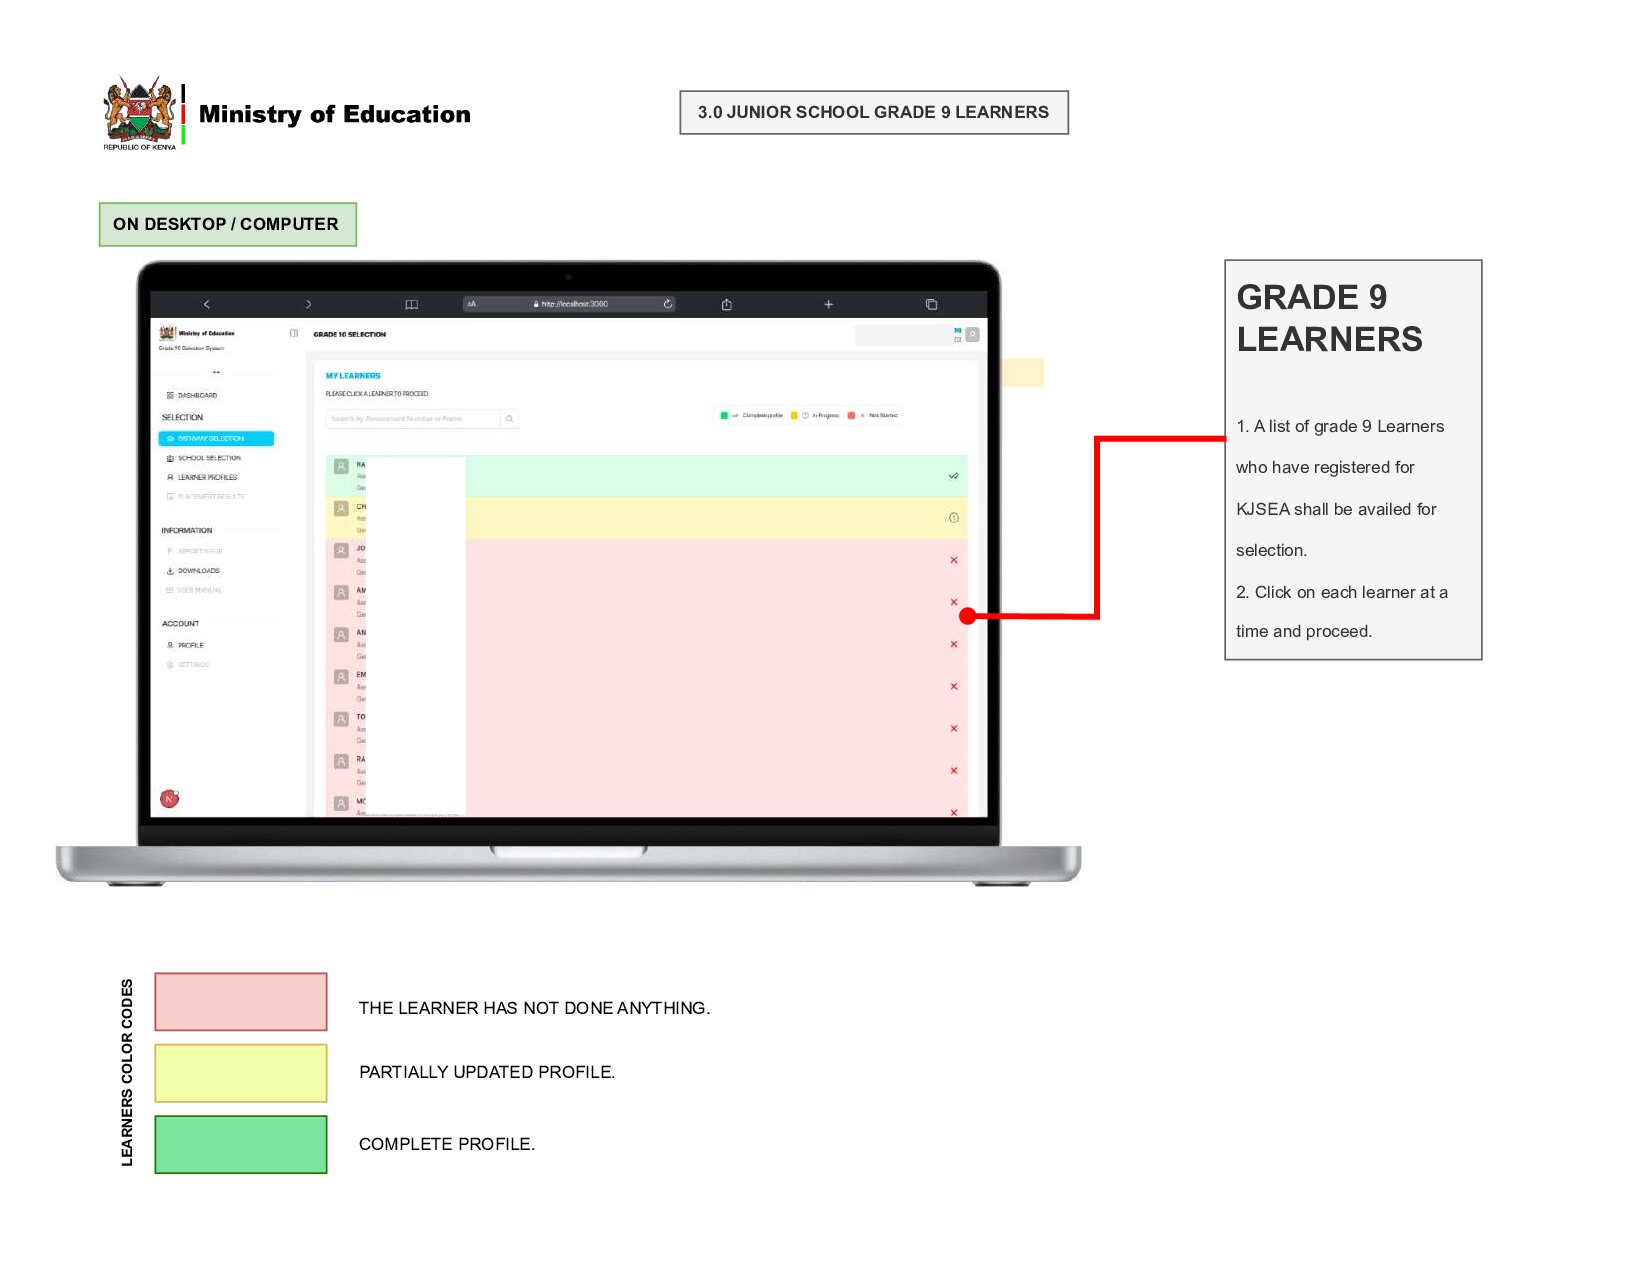
Task: Add a new browser tab with plus
Action: (x=828, y=304)
